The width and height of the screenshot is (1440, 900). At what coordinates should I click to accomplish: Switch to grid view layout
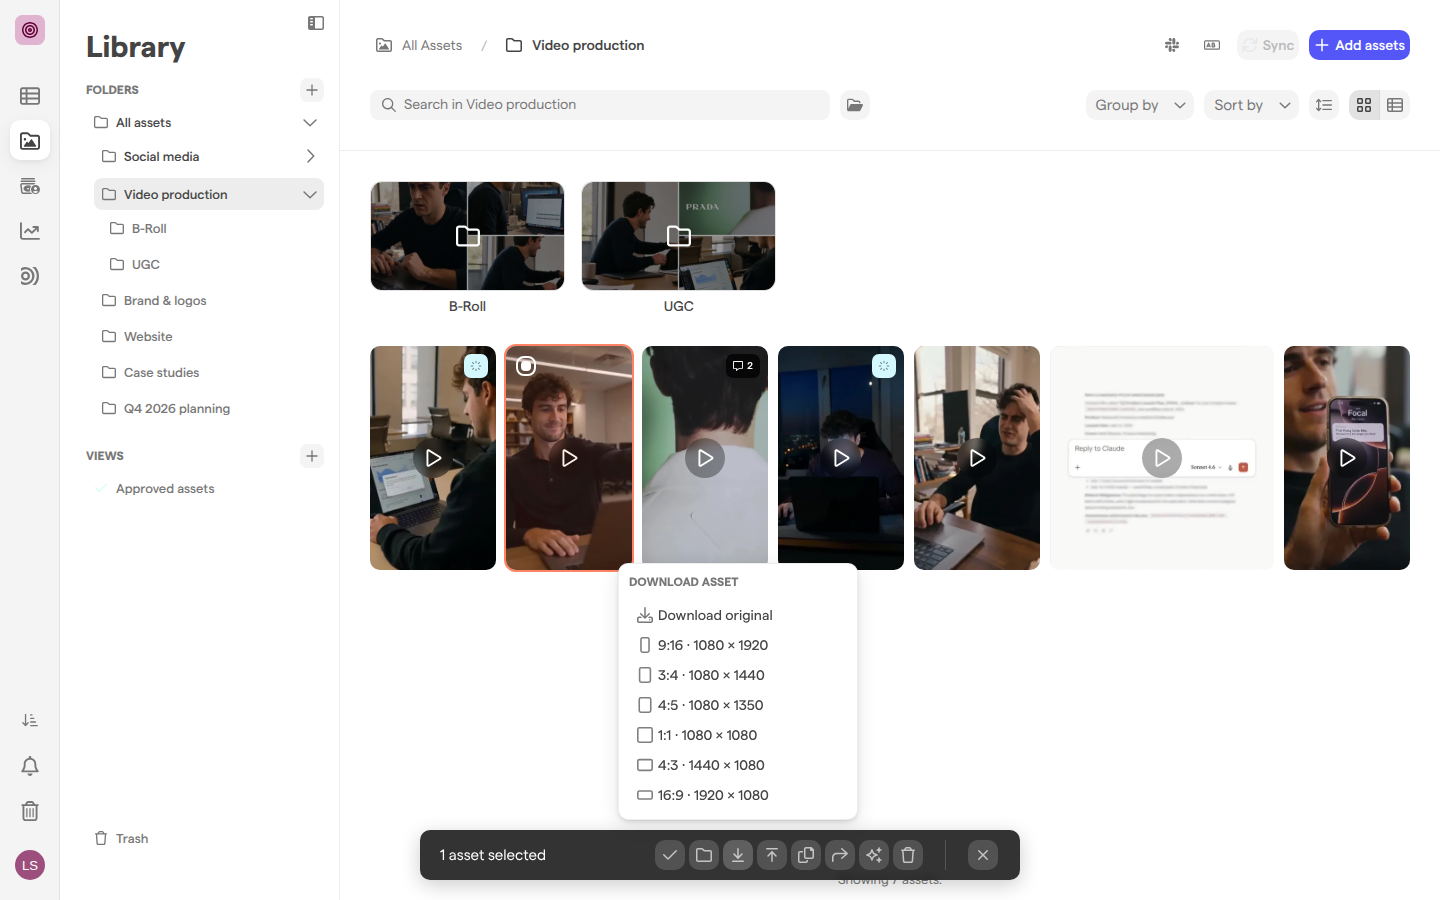click(1364, 105)
